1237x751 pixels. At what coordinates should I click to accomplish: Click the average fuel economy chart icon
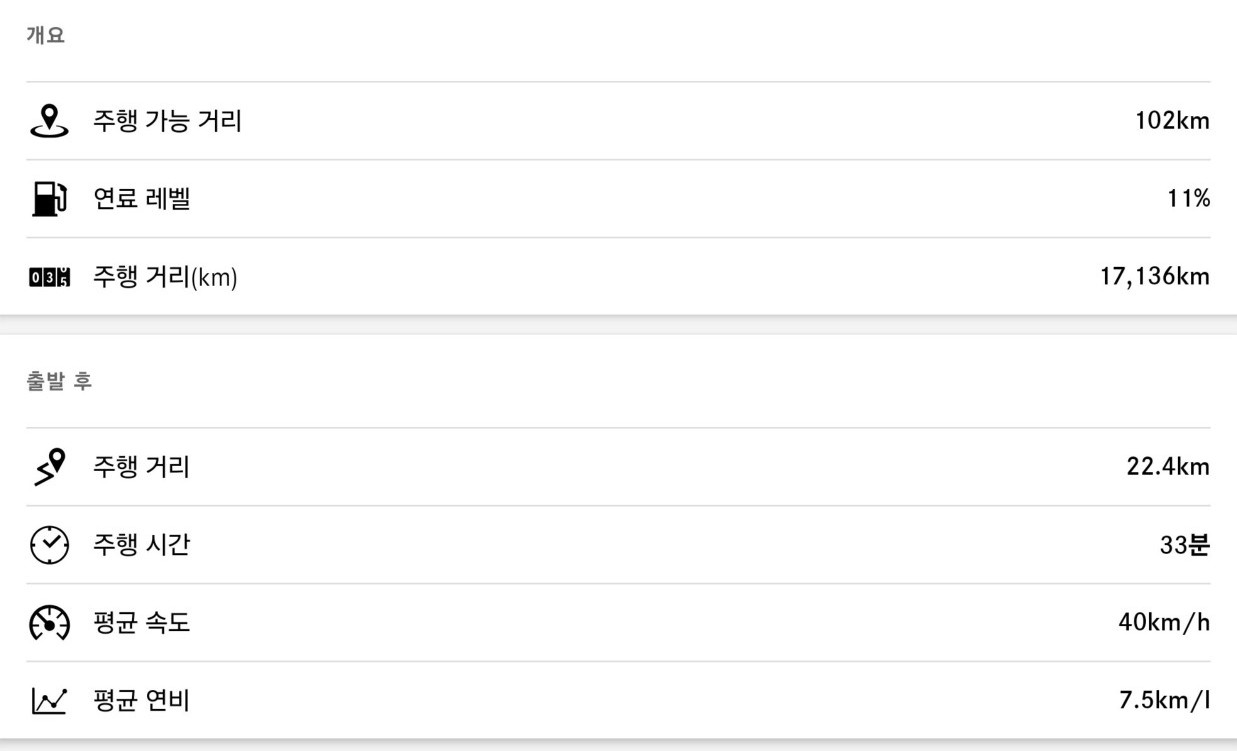click(x=49, y=701)
